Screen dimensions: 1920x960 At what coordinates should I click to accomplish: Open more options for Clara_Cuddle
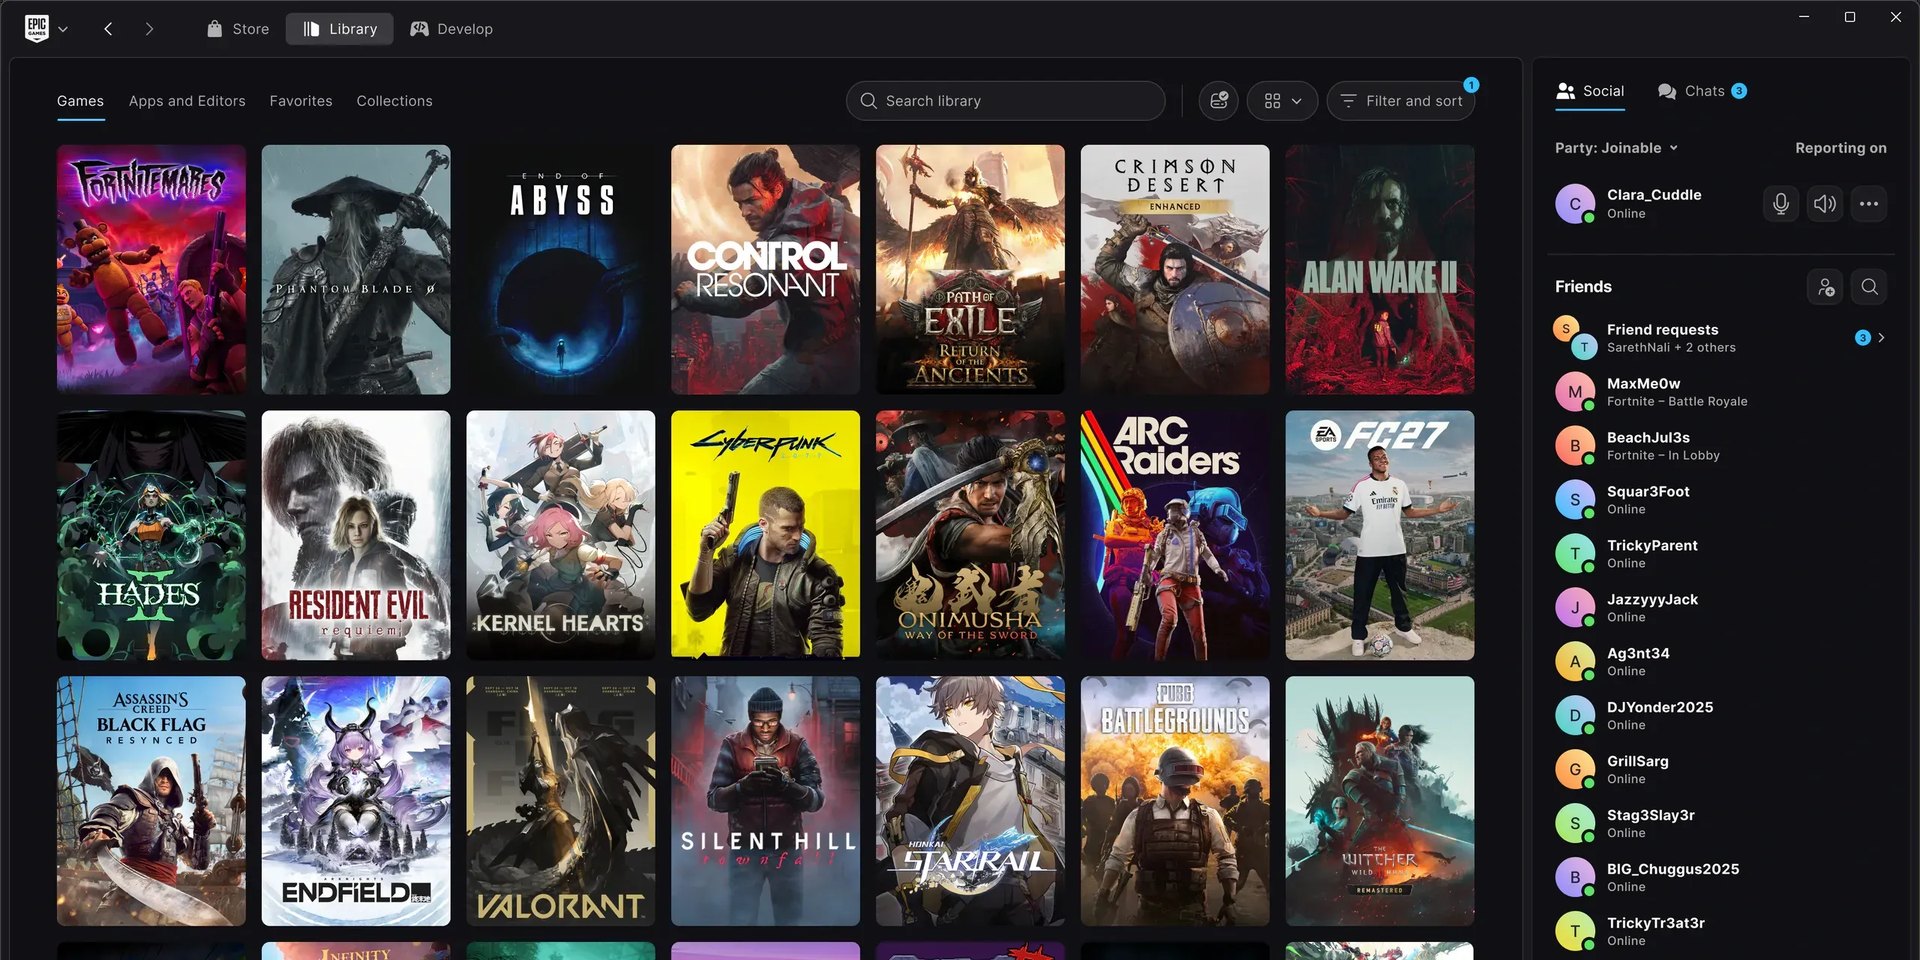coord(1869,204)
